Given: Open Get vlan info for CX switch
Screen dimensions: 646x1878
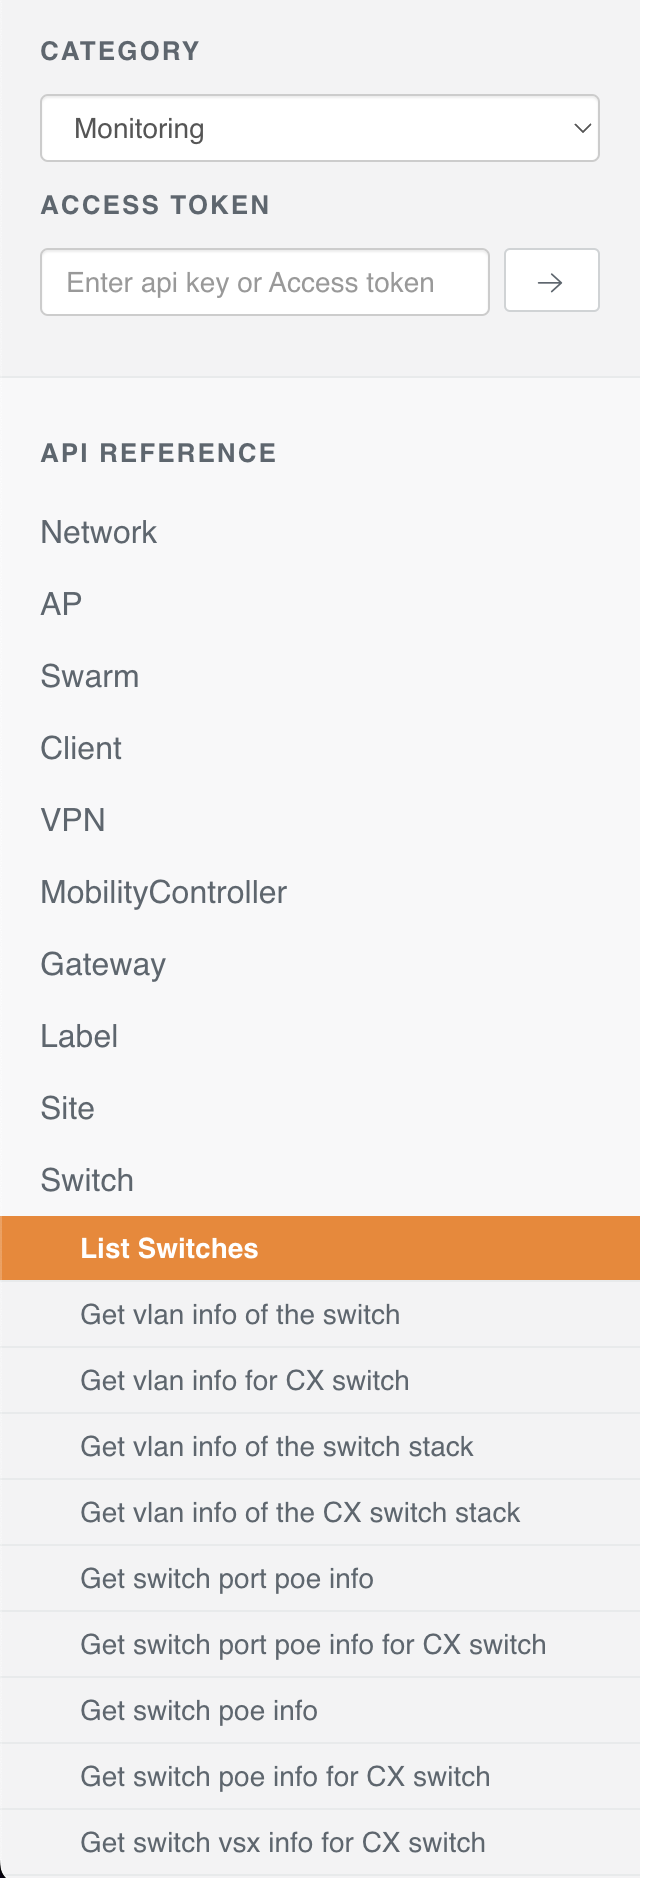Looking at the screenshot, I should pyautogui.click(x=245, y=1380).
